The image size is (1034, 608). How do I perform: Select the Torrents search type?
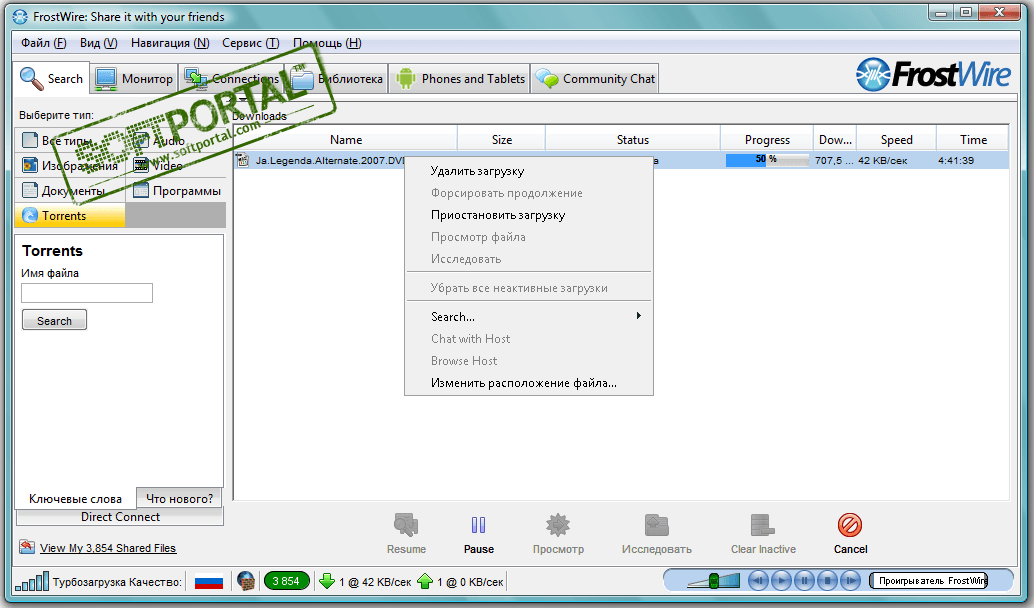click(69, 216)
